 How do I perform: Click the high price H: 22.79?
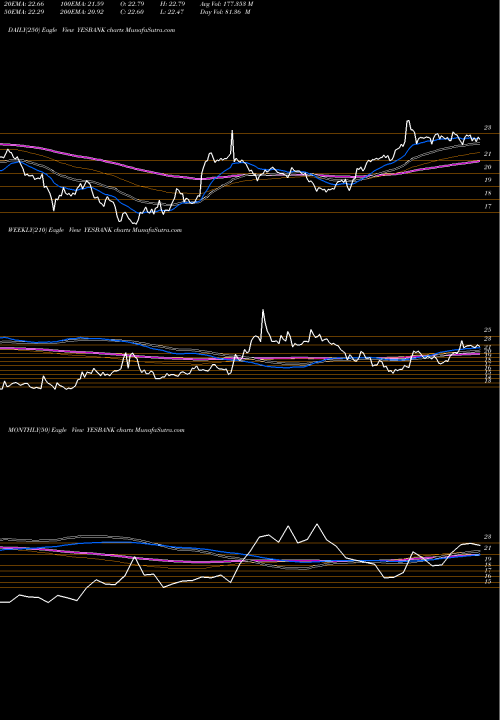tap(171, 4)
